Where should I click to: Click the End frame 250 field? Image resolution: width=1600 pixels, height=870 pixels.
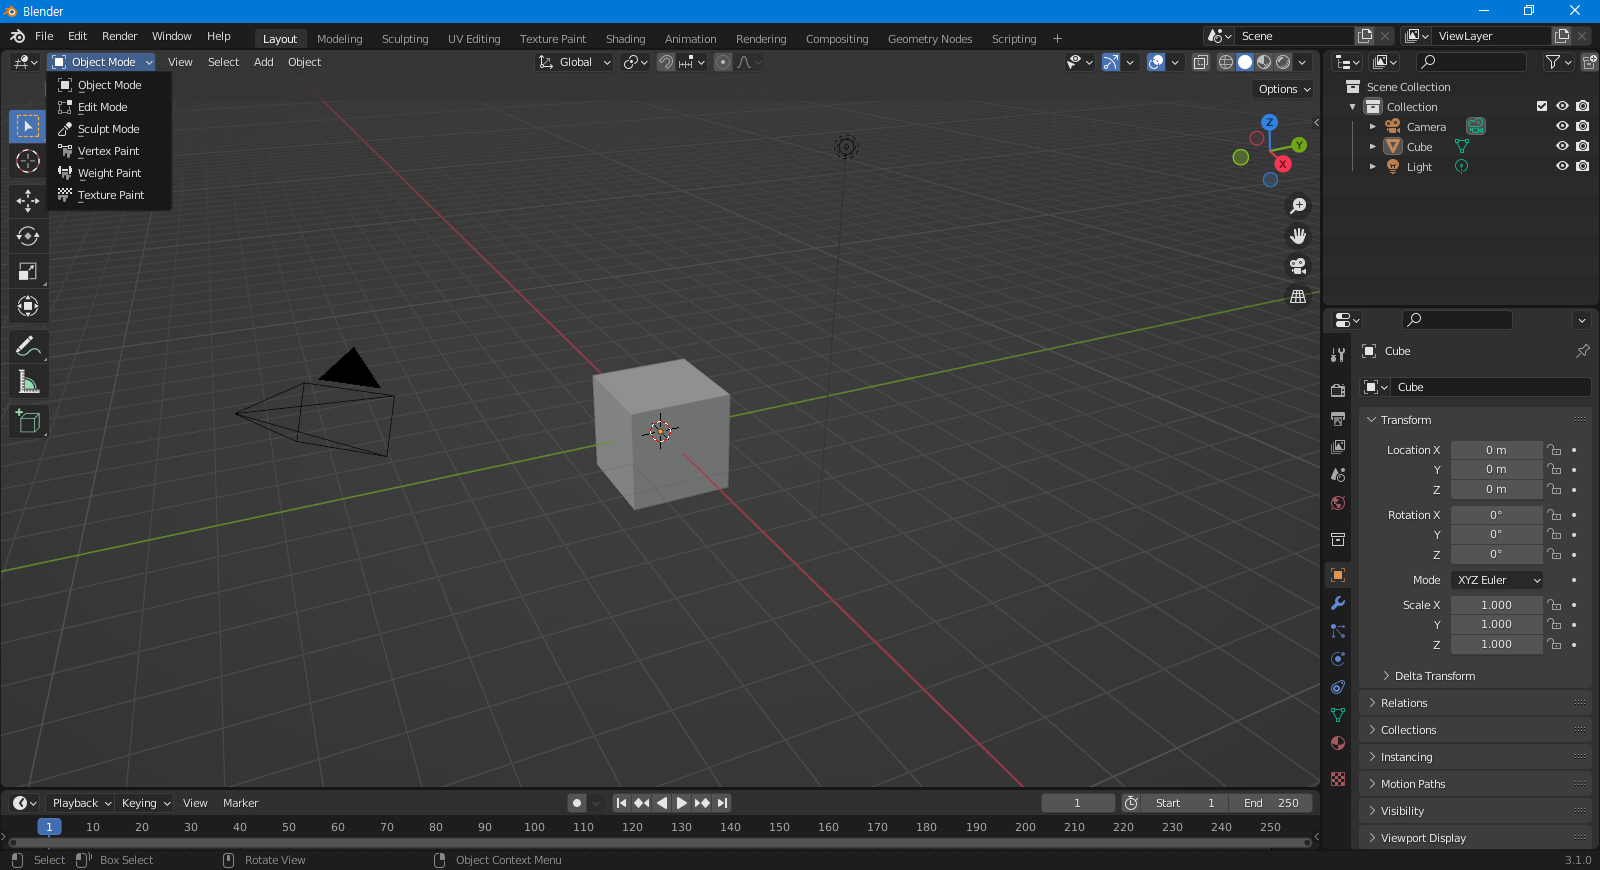coord(1271,803)
